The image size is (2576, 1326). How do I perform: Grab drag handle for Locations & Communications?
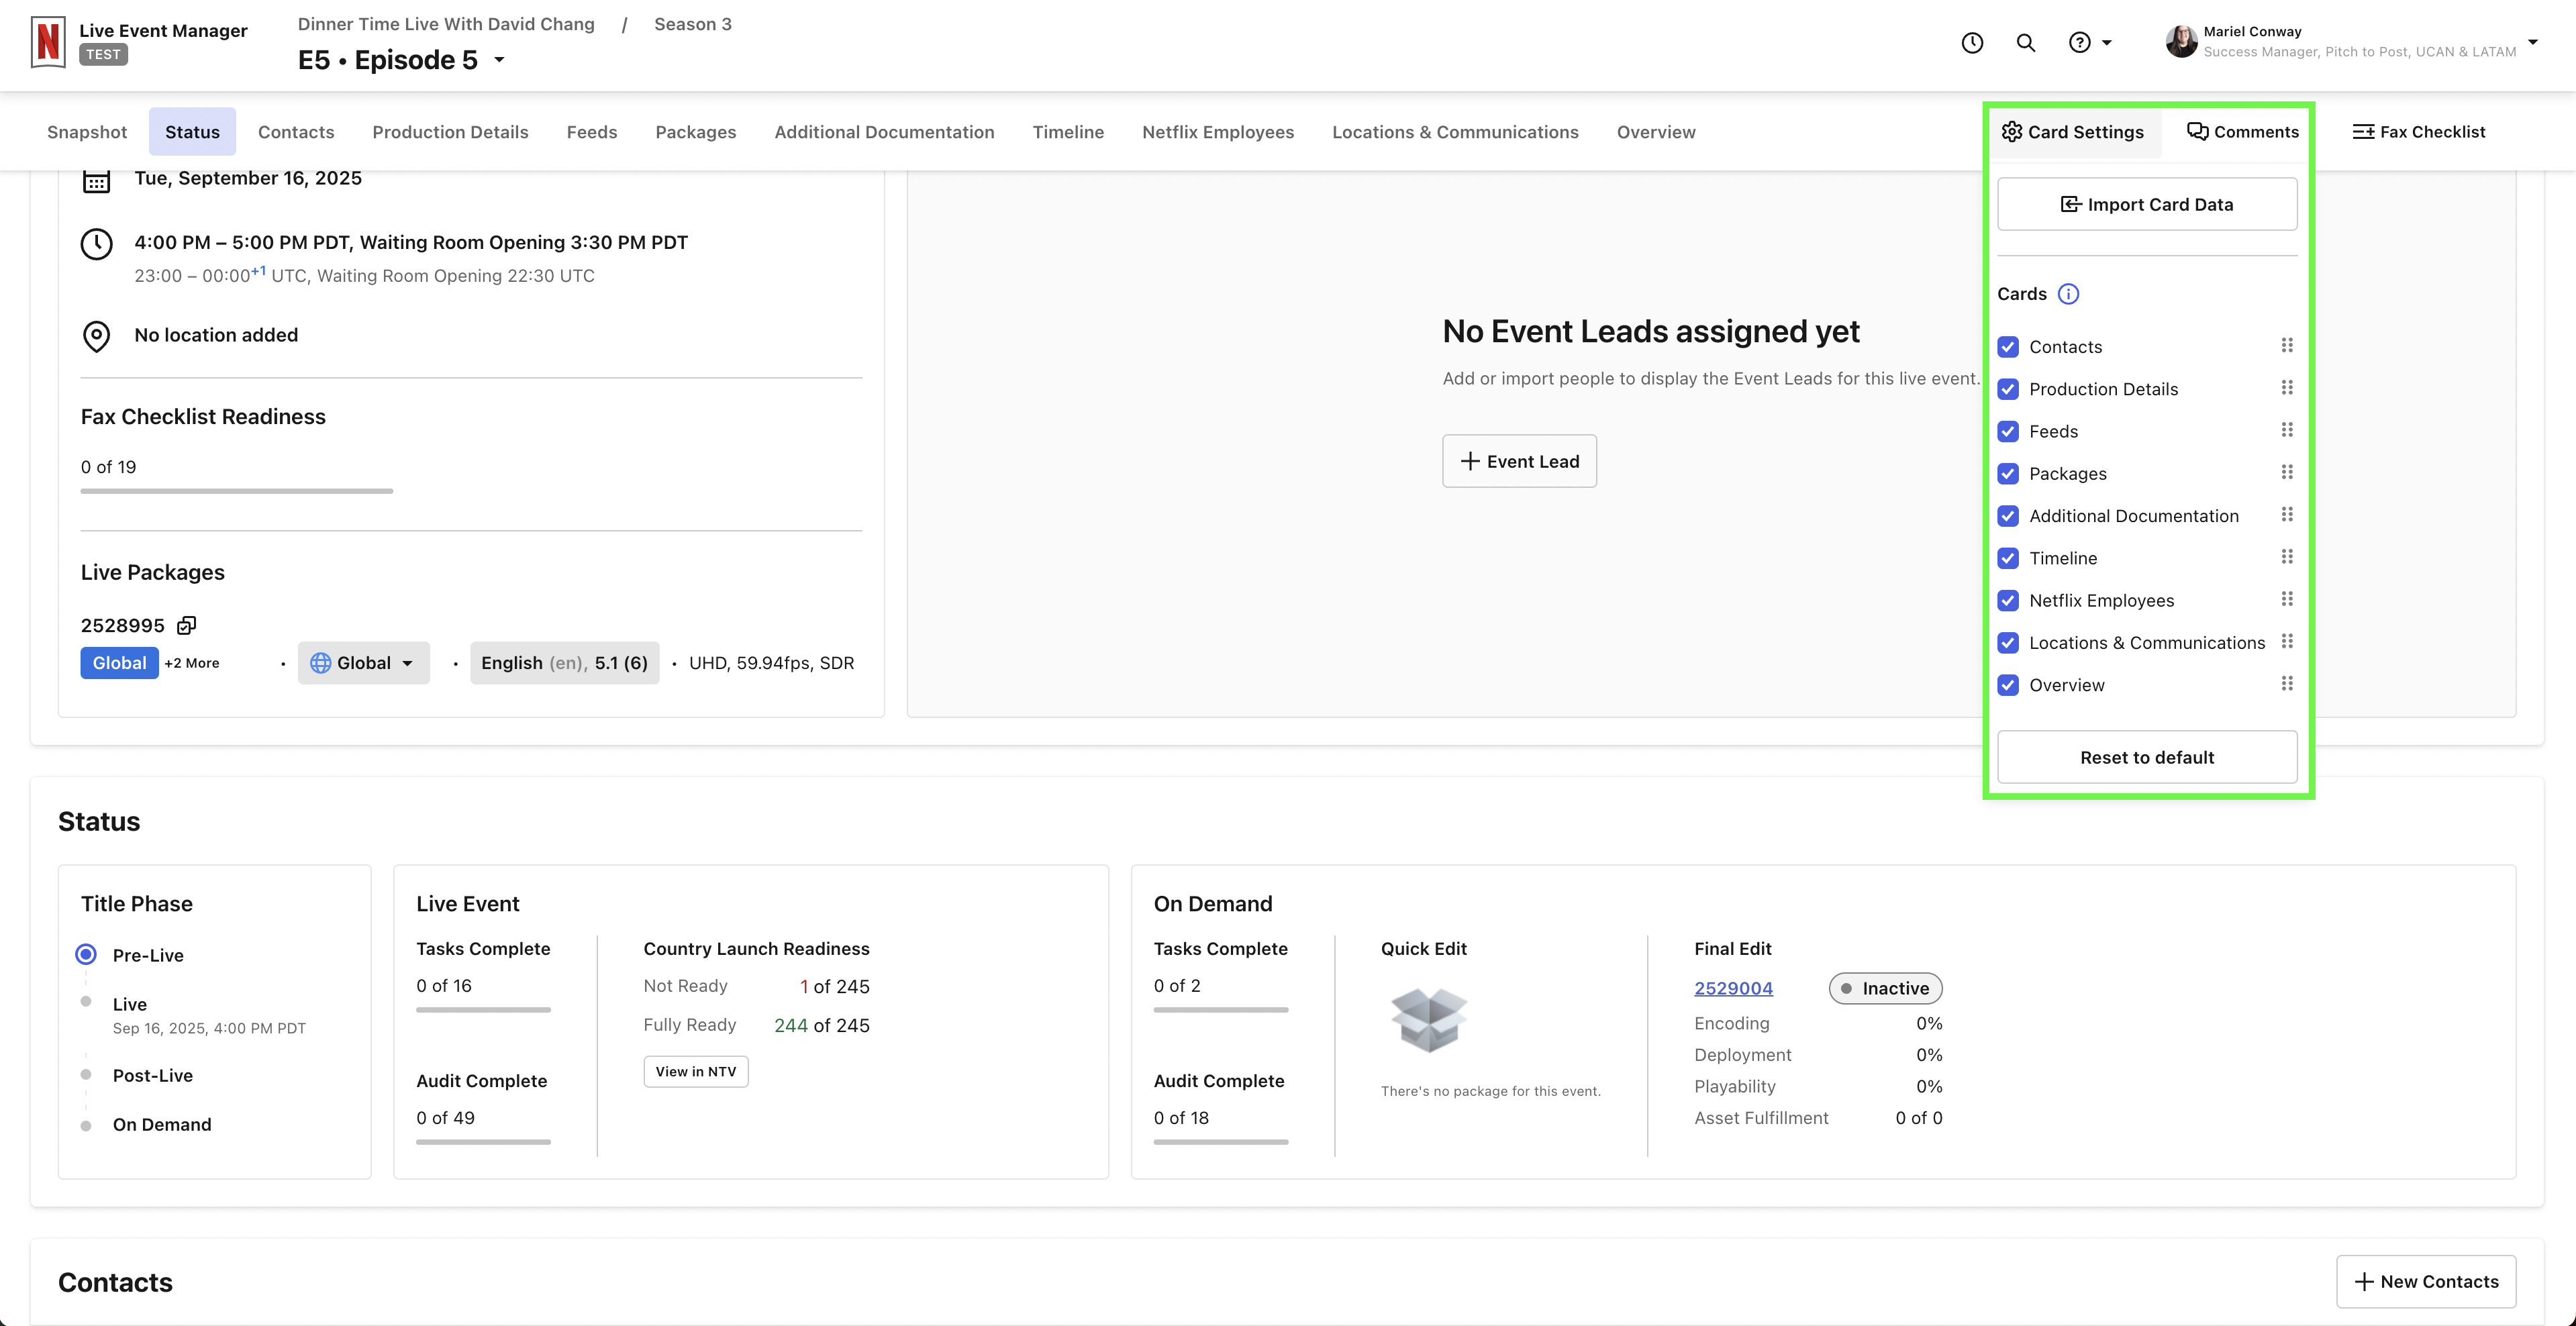(2286, 641)
